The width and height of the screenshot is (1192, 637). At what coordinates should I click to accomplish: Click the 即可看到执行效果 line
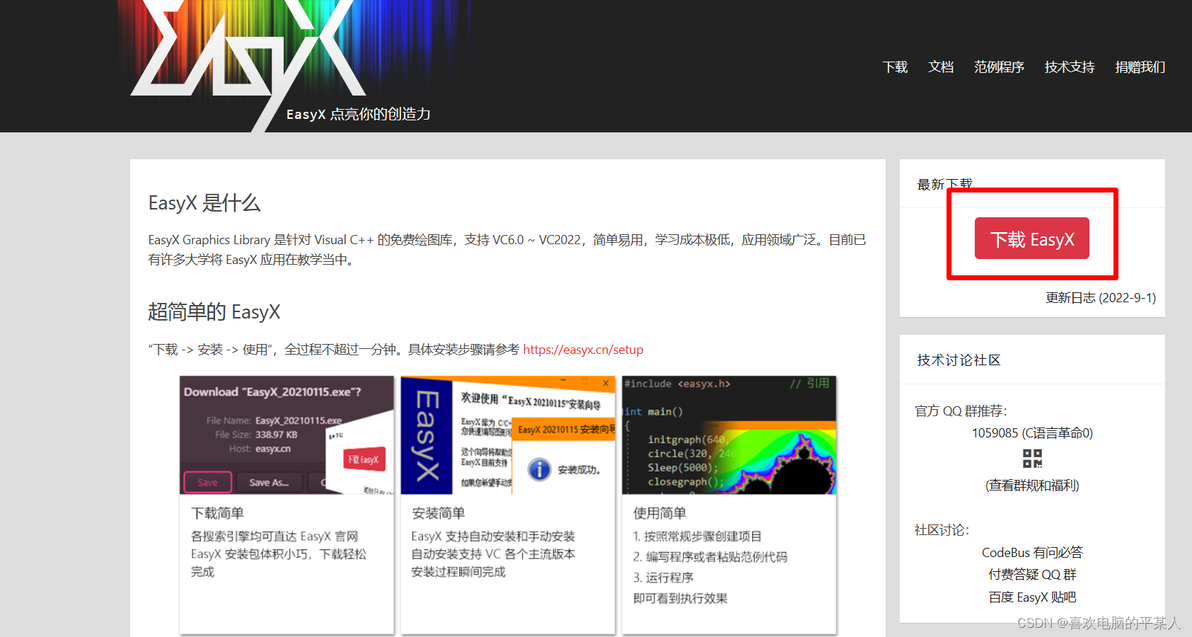click(680, 598)
